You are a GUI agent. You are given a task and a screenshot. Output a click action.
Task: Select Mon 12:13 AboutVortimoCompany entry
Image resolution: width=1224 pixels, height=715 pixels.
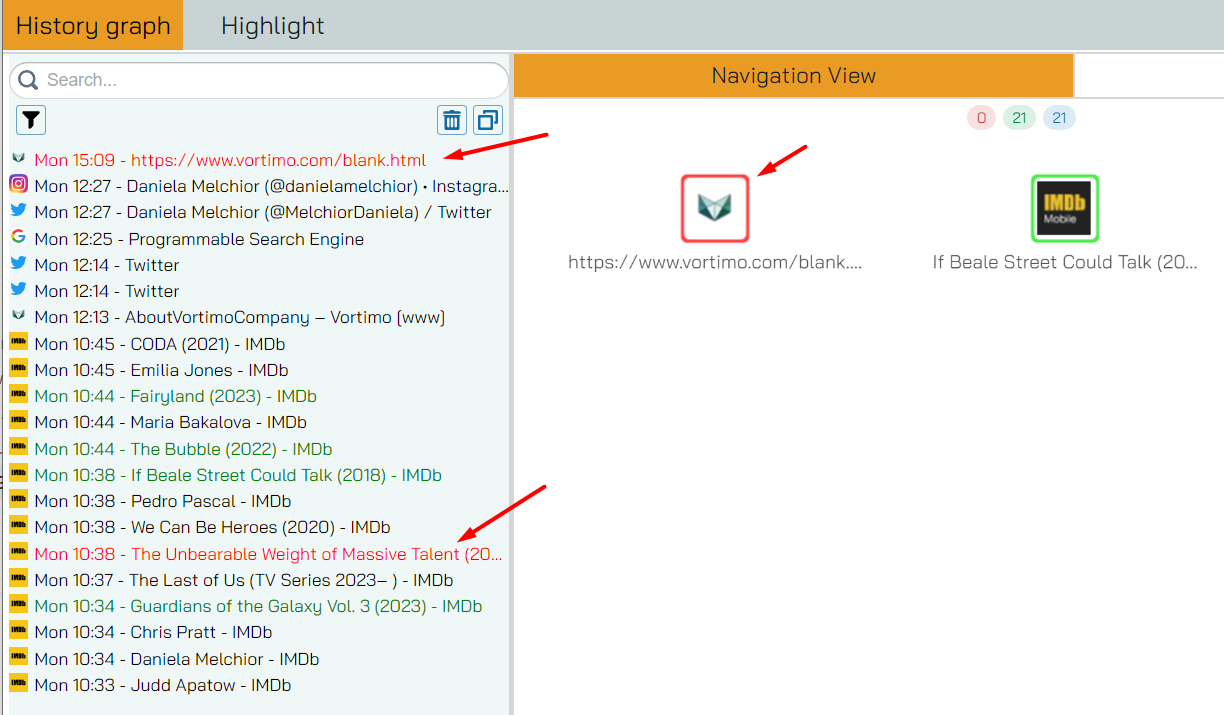click(240, 317)
